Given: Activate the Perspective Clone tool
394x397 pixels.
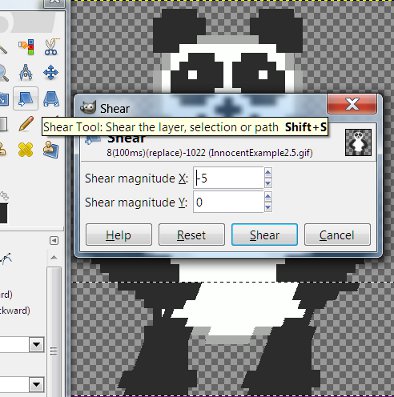Looking at the screenshot, I should tap(51, 150).
